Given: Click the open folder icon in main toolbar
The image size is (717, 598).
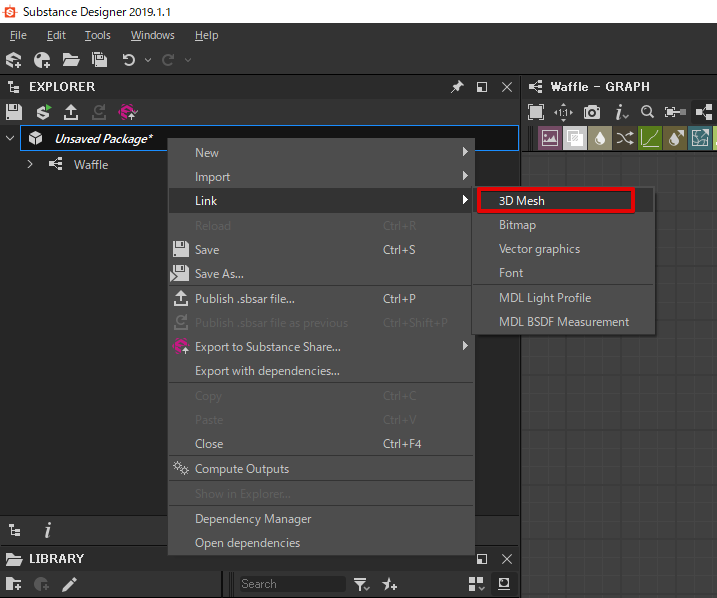Looking at the screenshot, I should [x=71, y=60].
